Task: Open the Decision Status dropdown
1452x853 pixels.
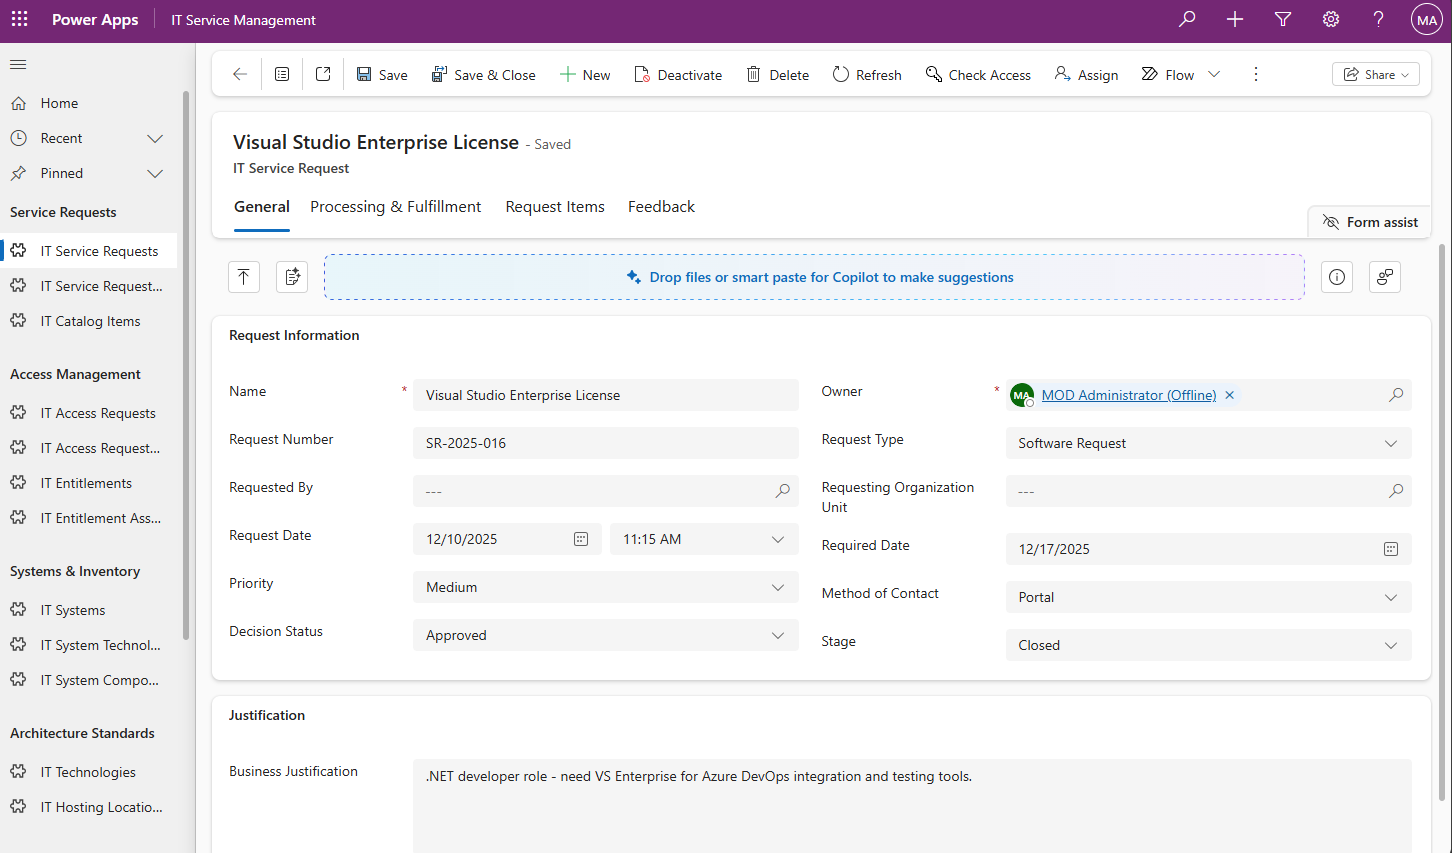Action: click(x=606, y=635)
